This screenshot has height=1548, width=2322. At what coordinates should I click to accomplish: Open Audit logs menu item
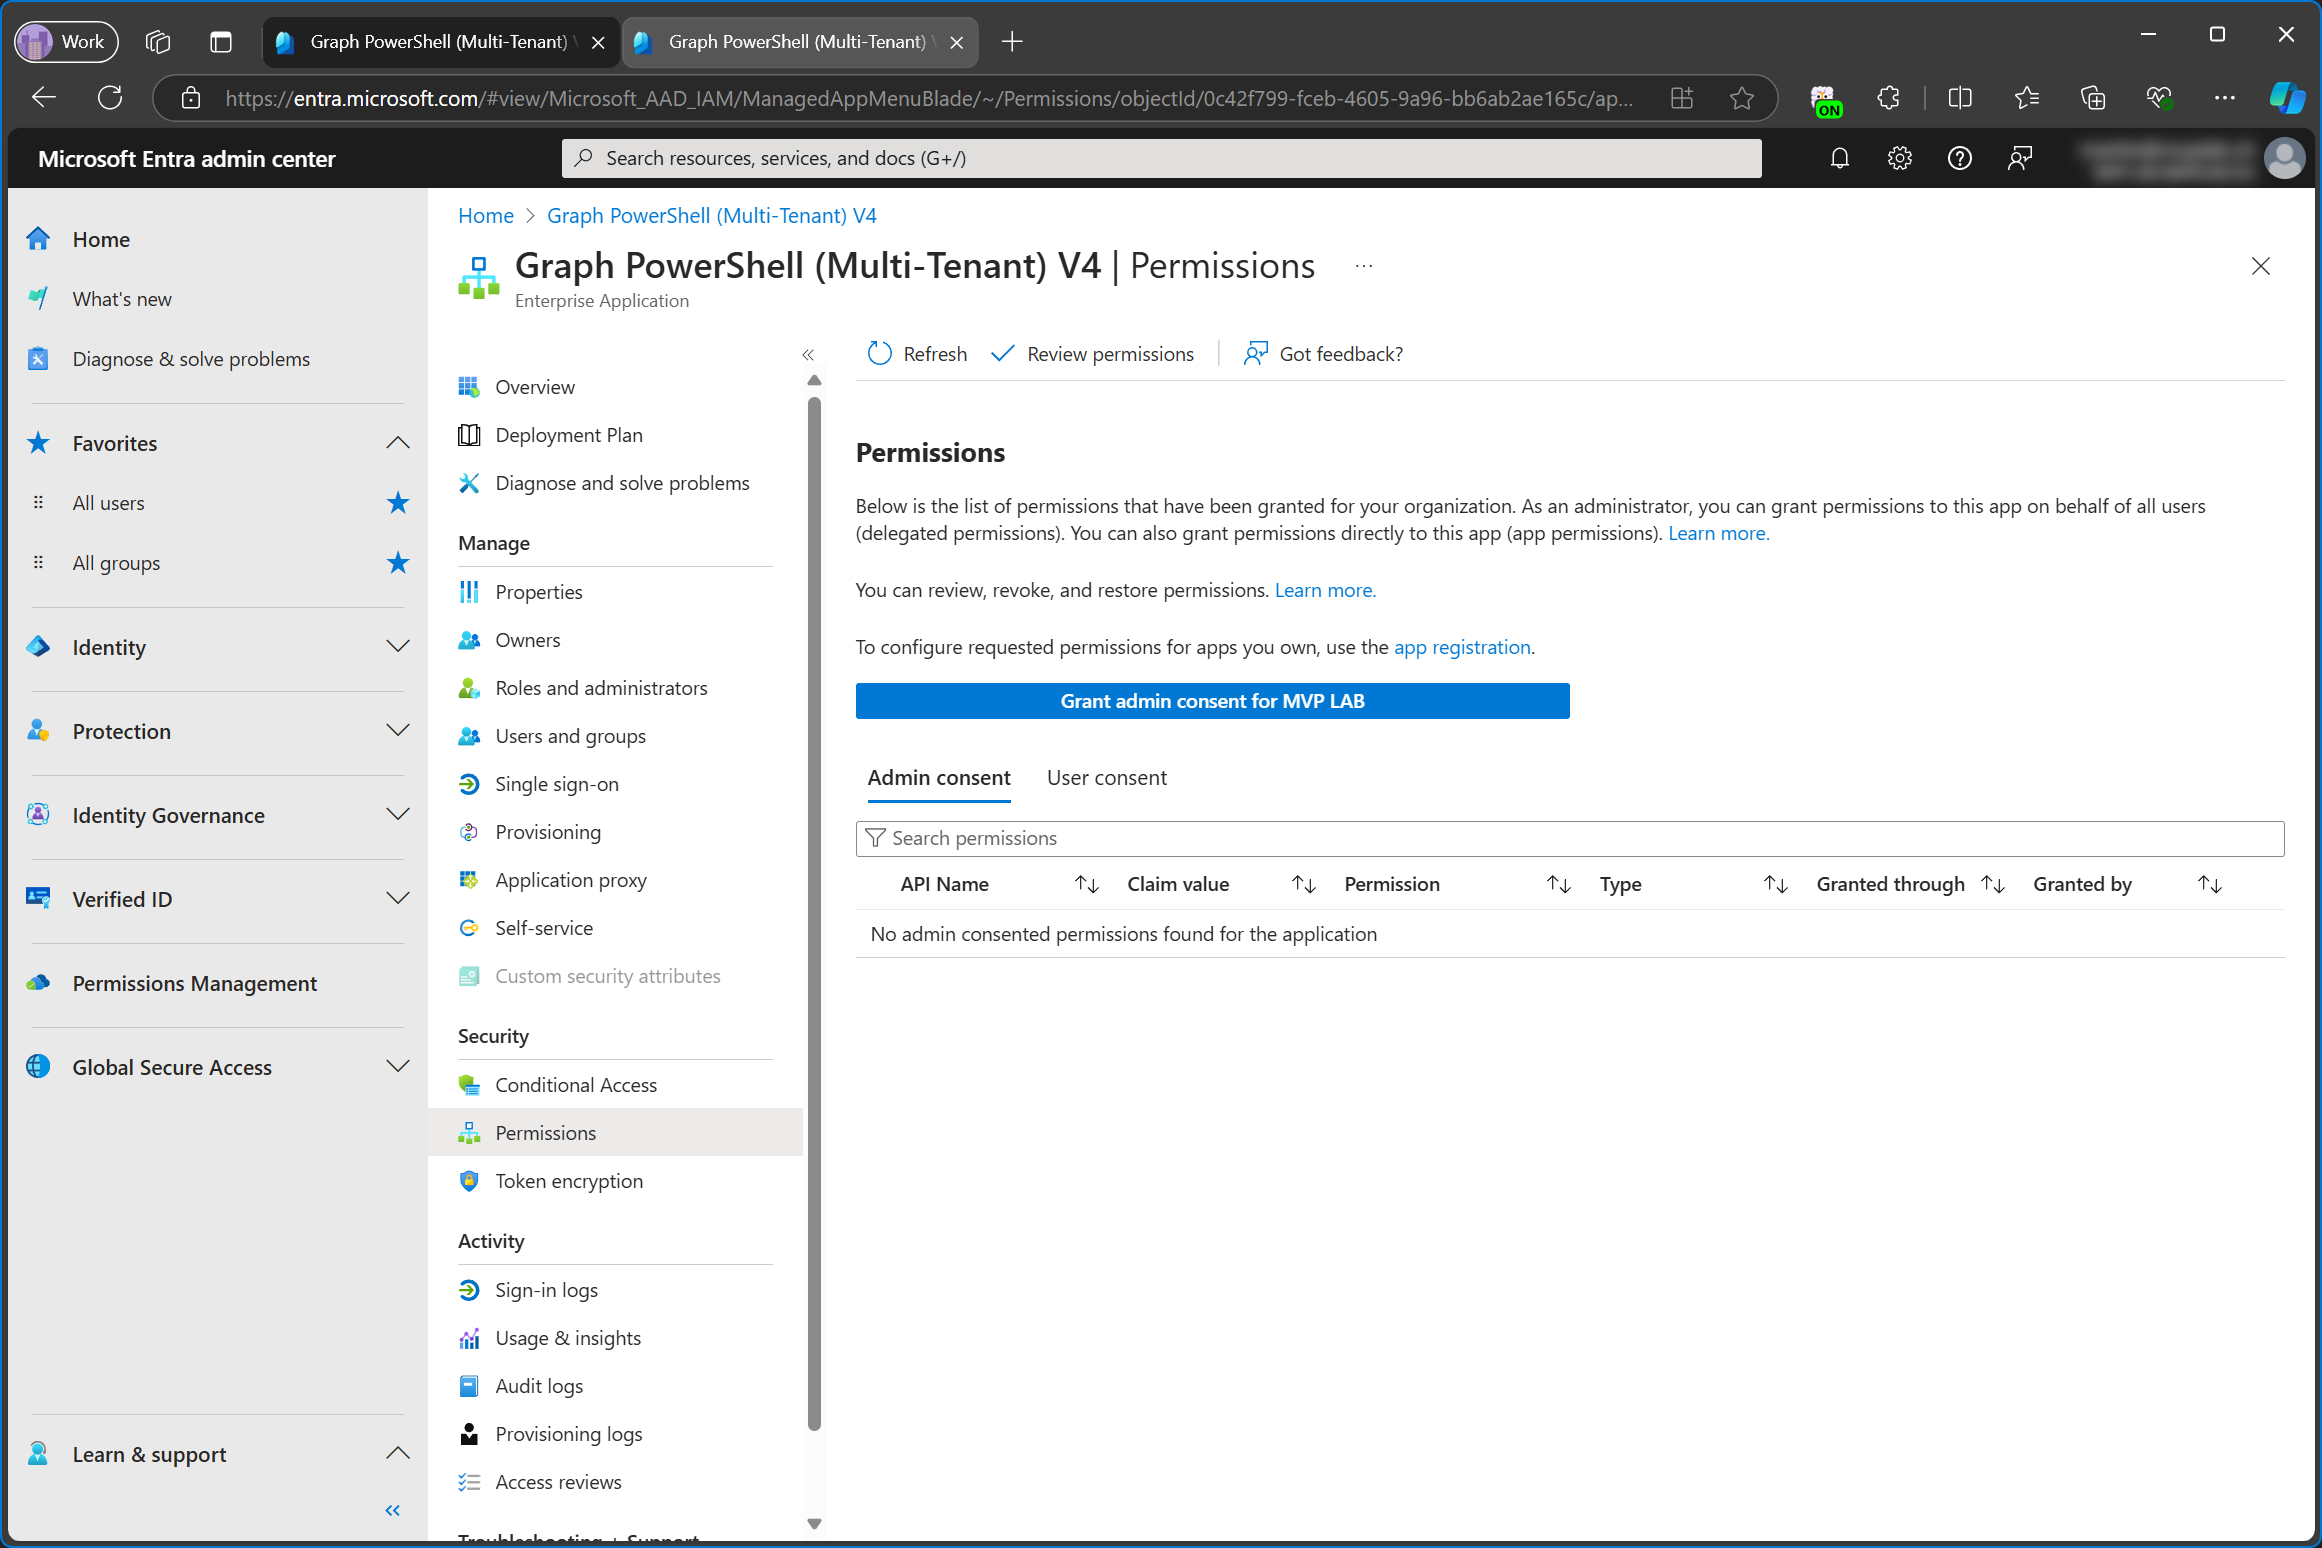[x=538, y=1386]
